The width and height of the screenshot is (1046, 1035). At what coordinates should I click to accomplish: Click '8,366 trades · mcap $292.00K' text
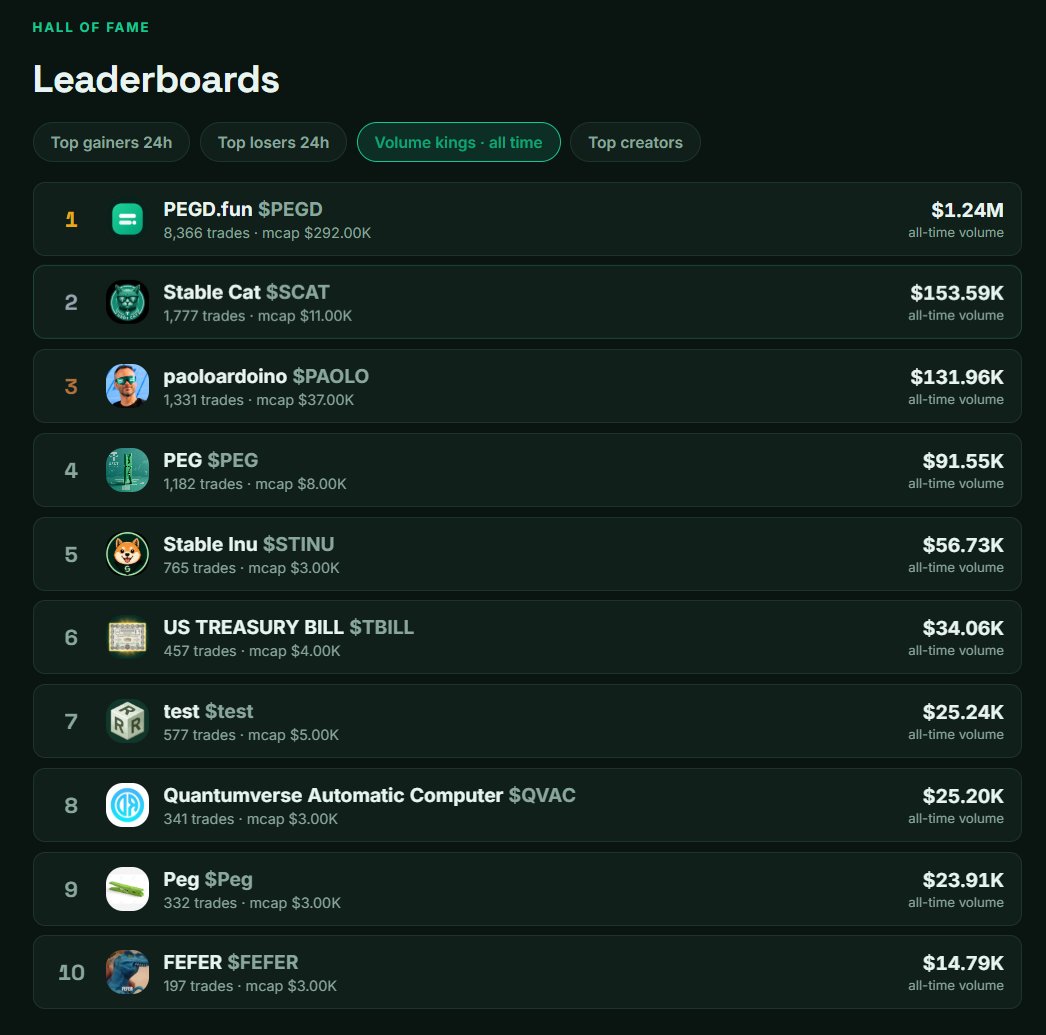[267, 233]
